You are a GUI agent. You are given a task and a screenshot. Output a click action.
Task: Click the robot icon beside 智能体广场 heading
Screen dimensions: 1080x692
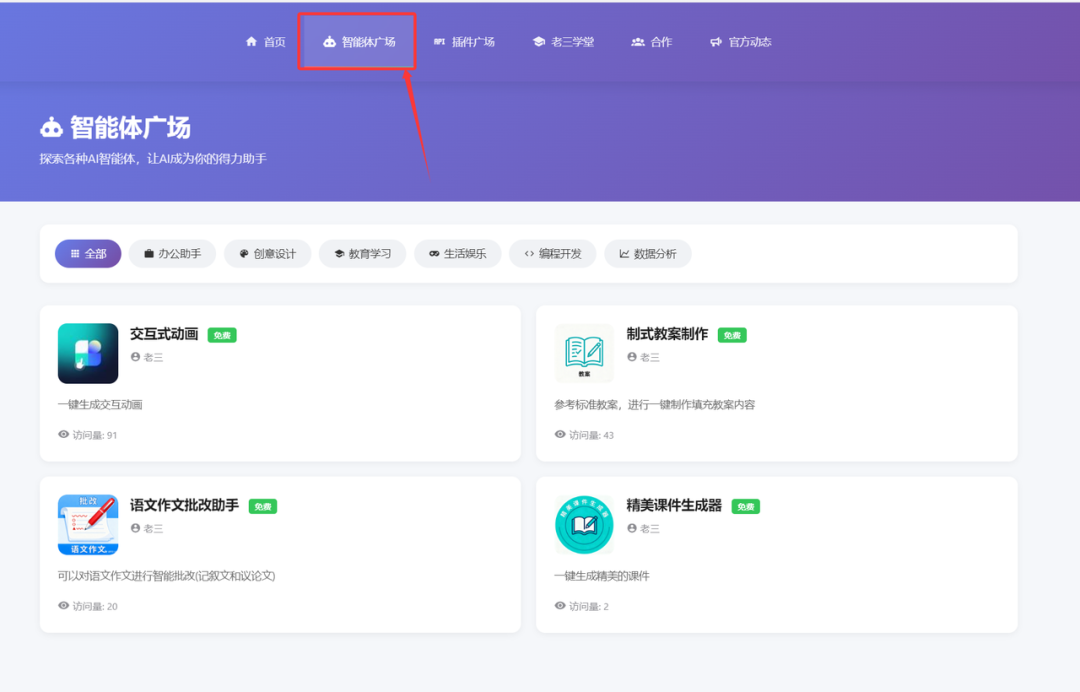pyautogui.click(x=51, y=126)
